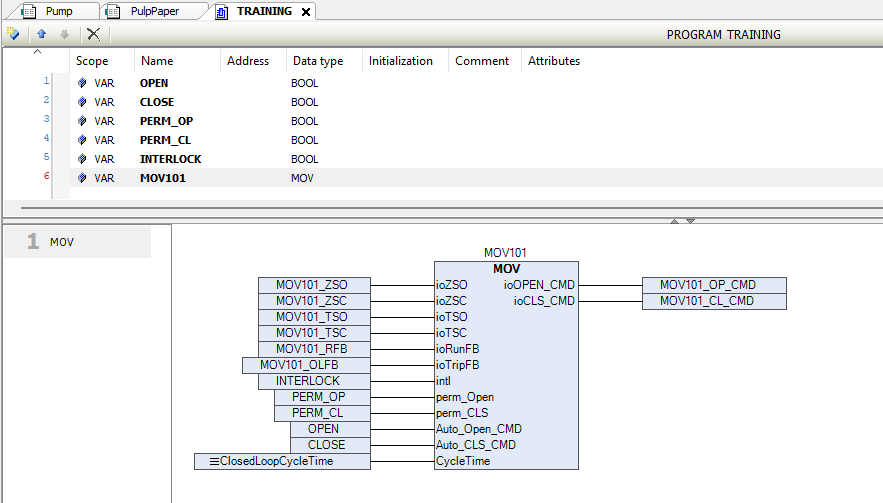The width and height of the screenshot is (883, 503).
Task: Sort by Name column header
Action: point(157,61)
